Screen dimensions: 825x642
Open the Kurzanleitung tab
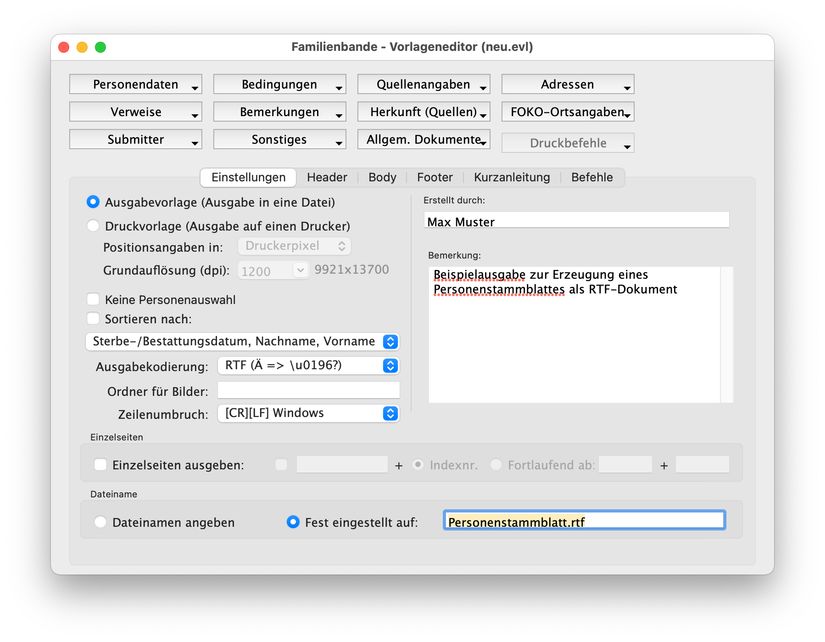[x=511, y=177]
